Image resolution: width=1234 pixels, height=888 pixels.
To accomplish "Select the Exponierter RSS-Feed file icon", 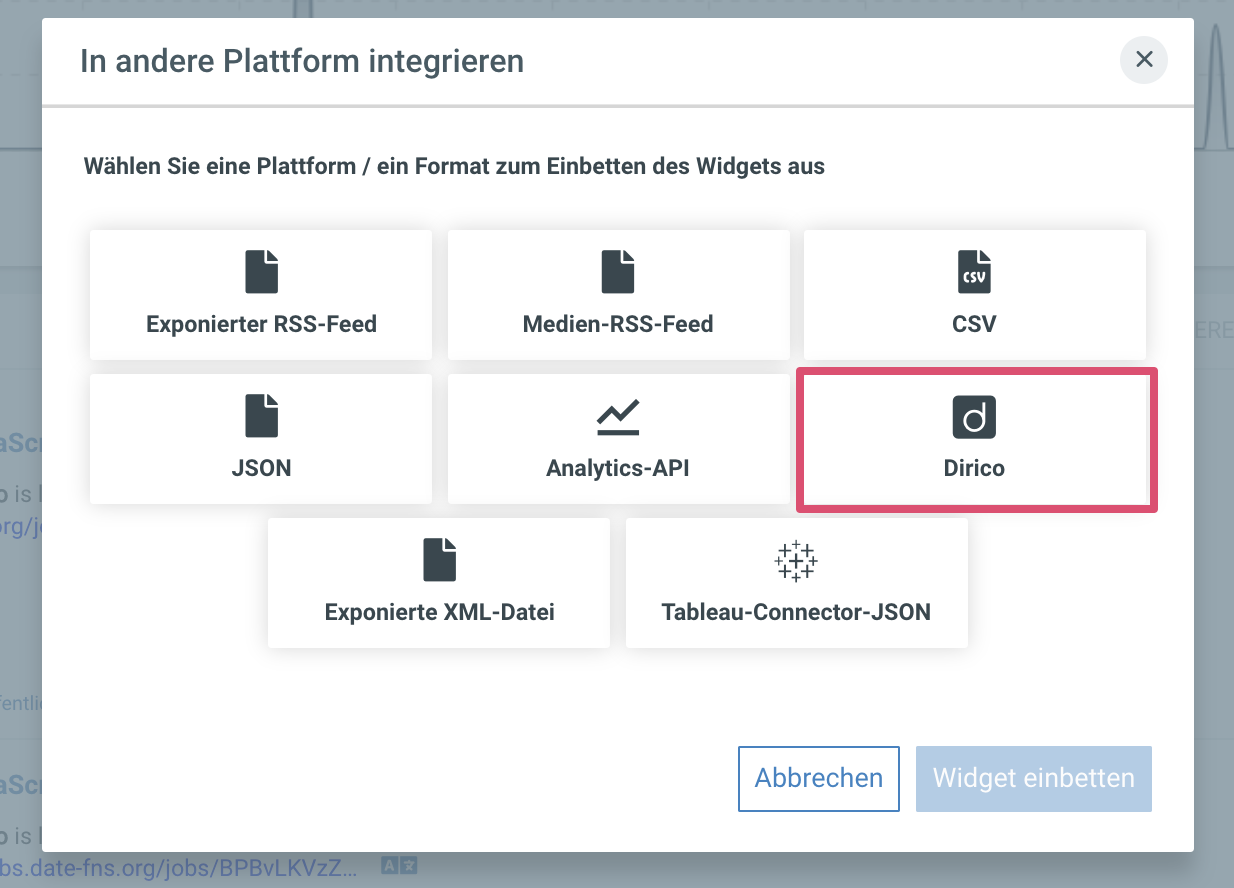I will (x=261, y=272).
